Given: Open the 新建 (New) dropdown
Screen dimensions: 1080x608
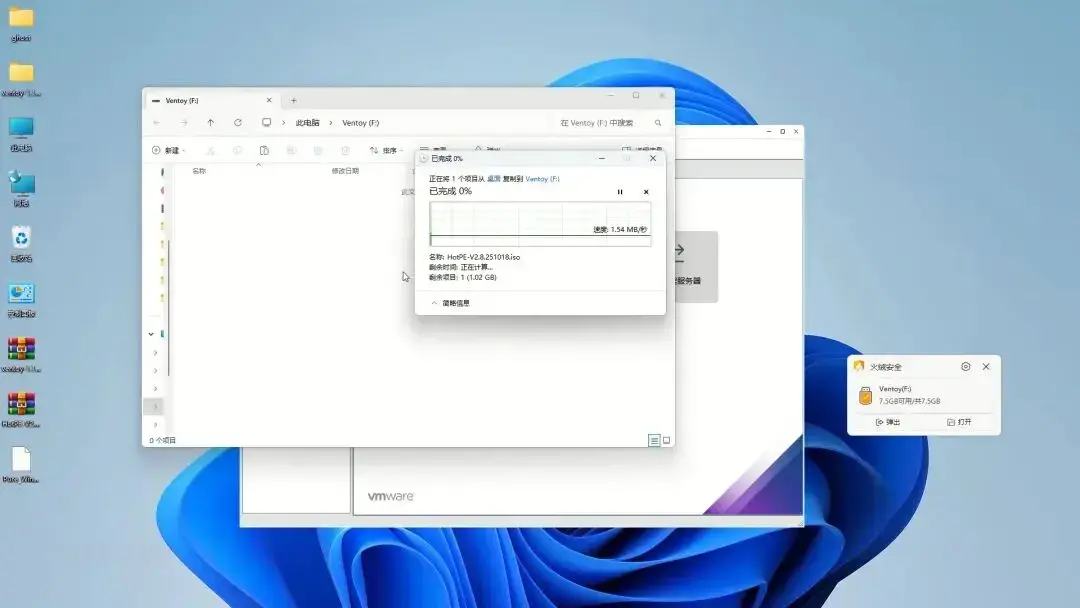Looking at the screenshot, I should (166, 151).
